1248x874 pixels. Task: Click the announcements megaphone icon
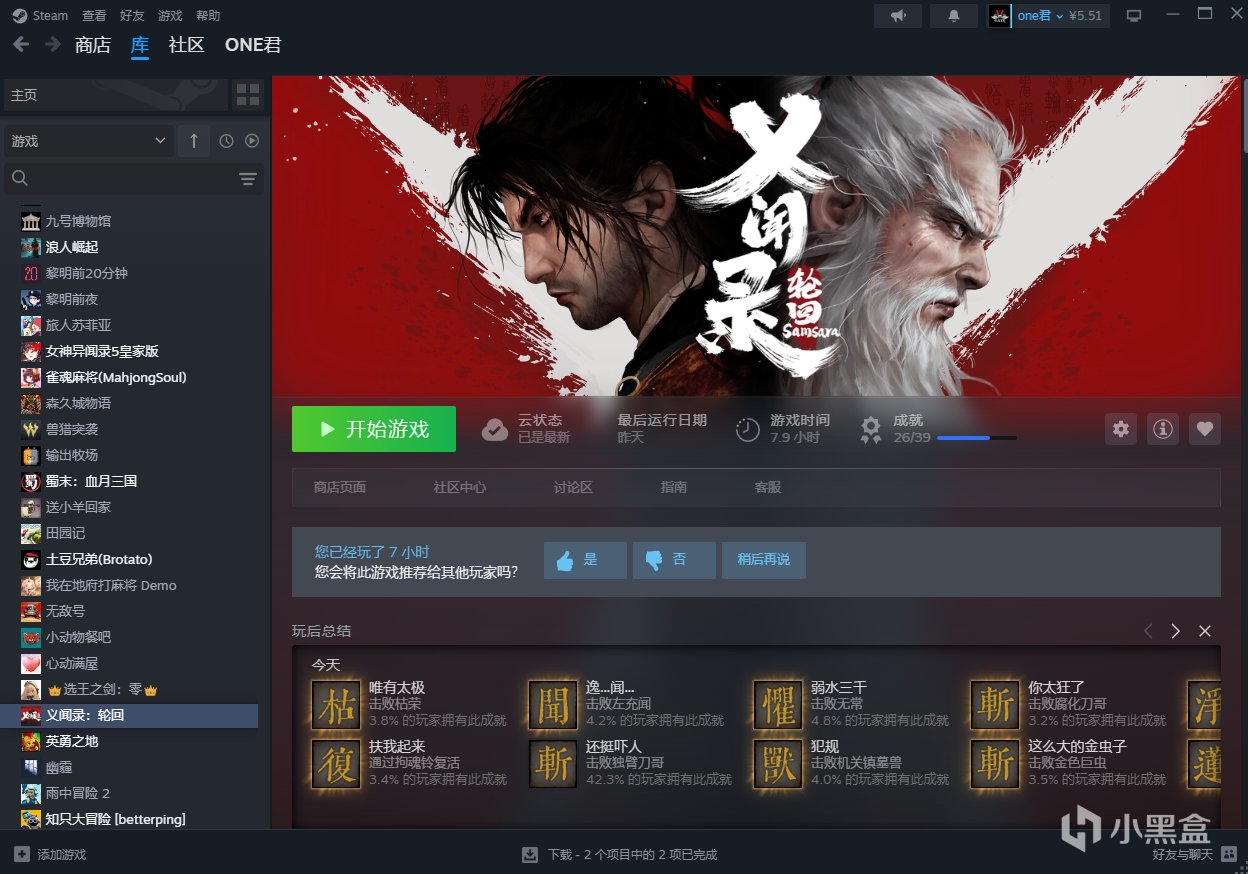point(898,15)
